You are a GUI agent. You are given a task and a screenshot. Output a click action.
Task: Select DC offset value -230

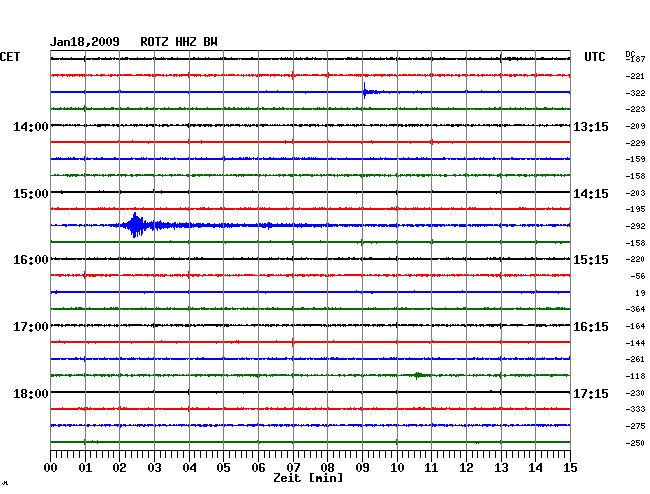click(635, 393)
